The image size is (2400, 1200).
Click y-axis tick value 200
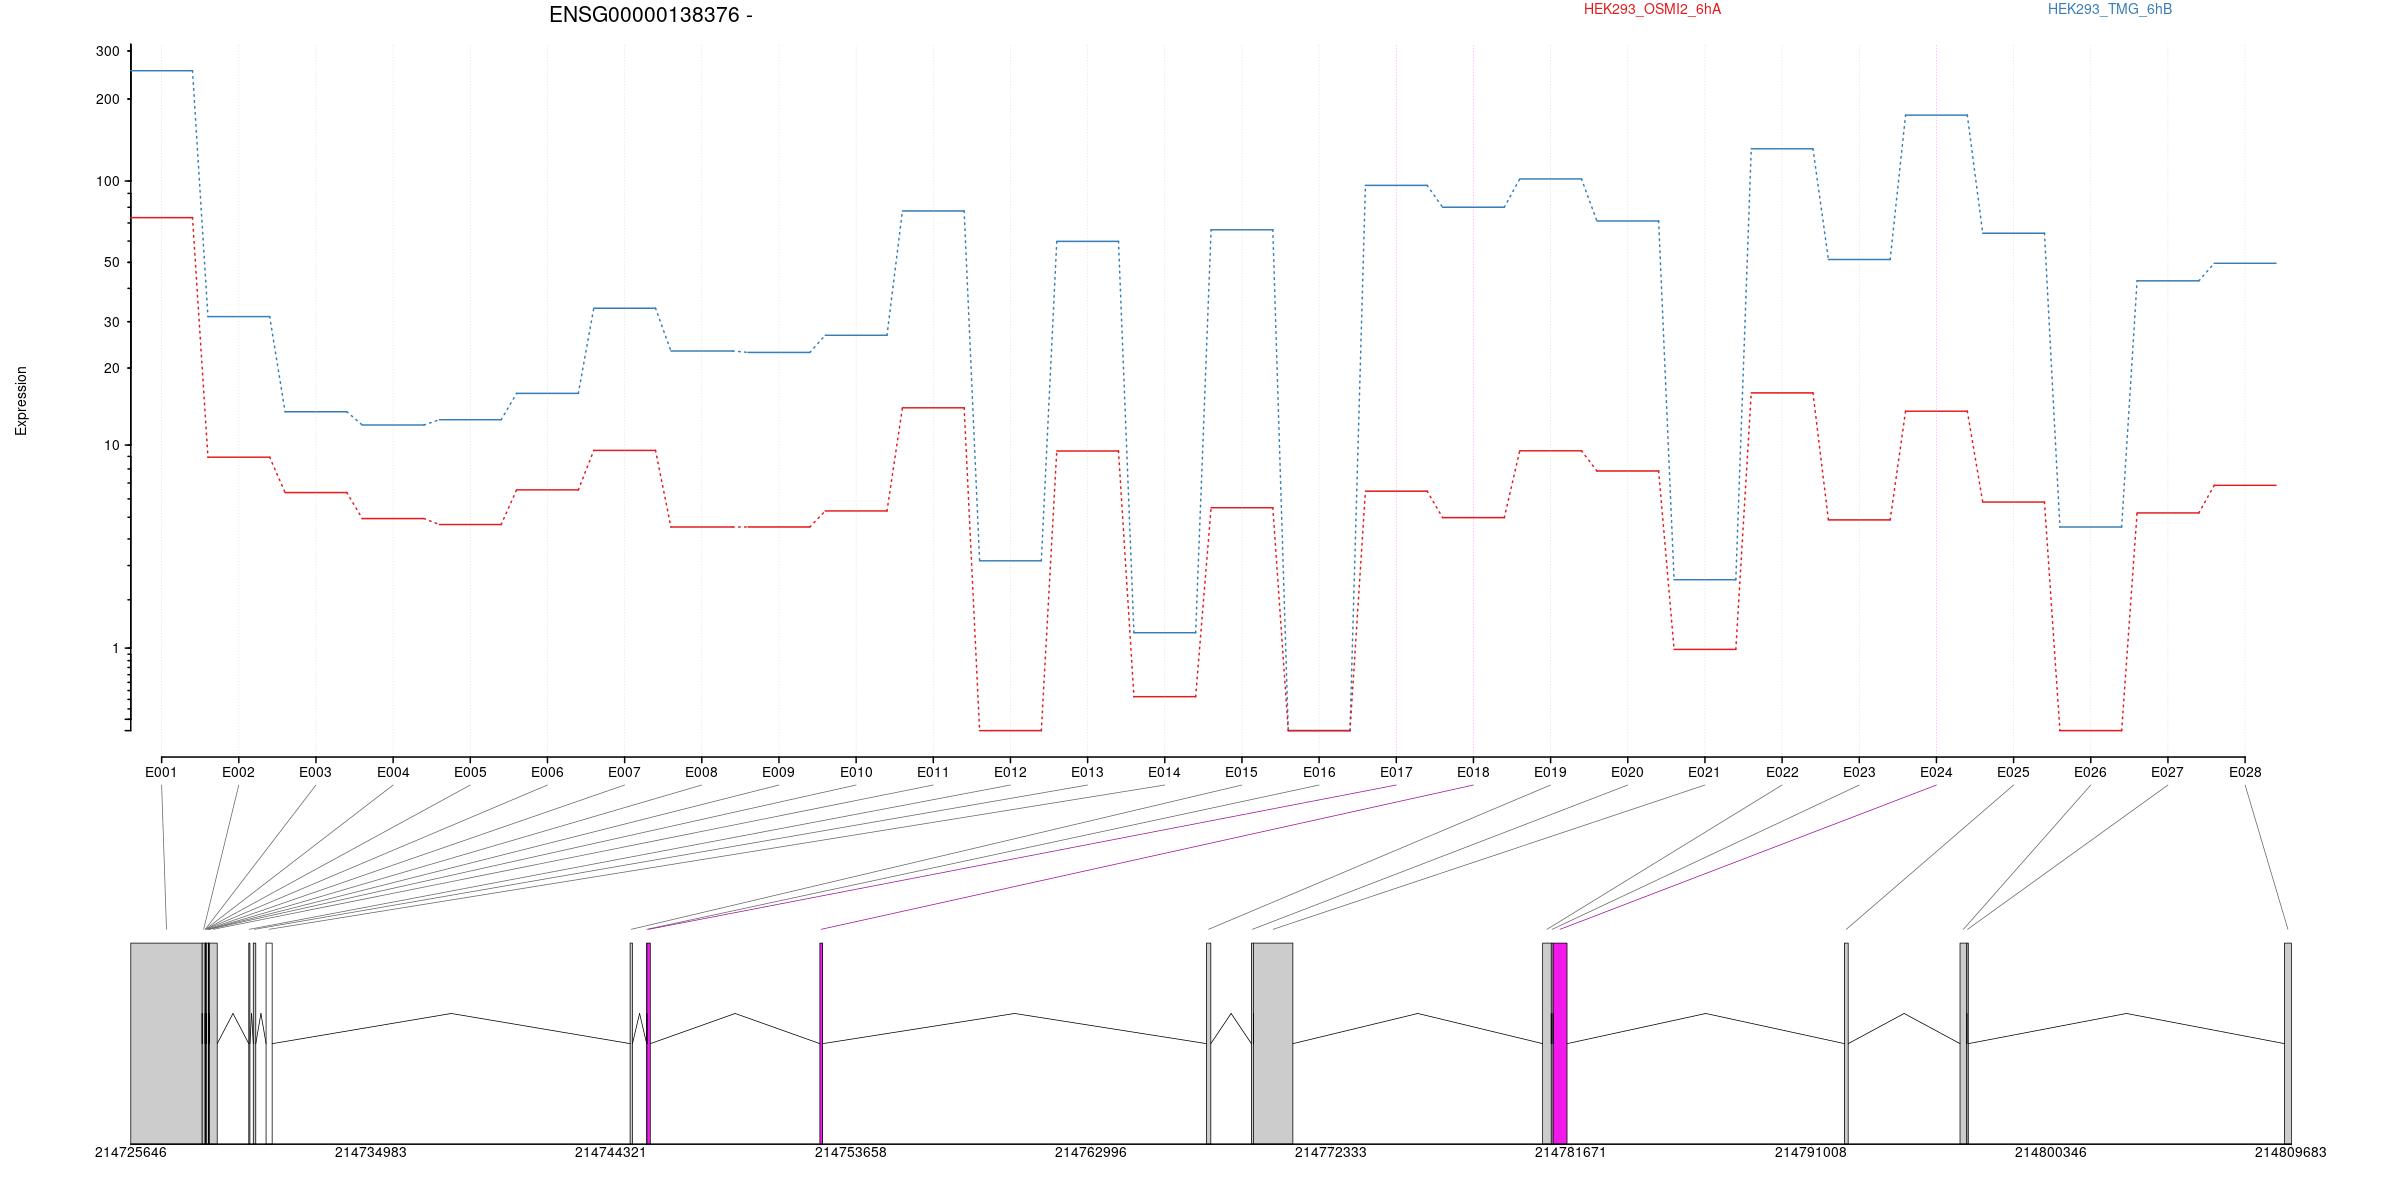point(107,99)
